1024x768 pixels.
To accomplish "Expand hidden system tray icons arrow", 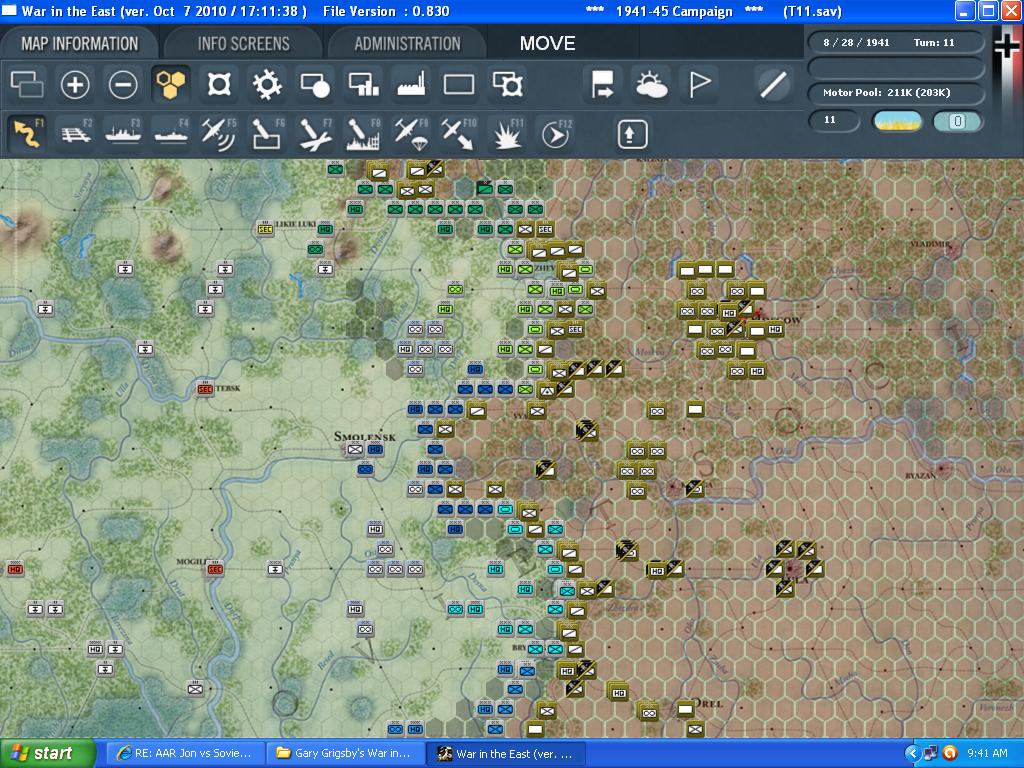I will pyautogui.click(x=912, y=754).
